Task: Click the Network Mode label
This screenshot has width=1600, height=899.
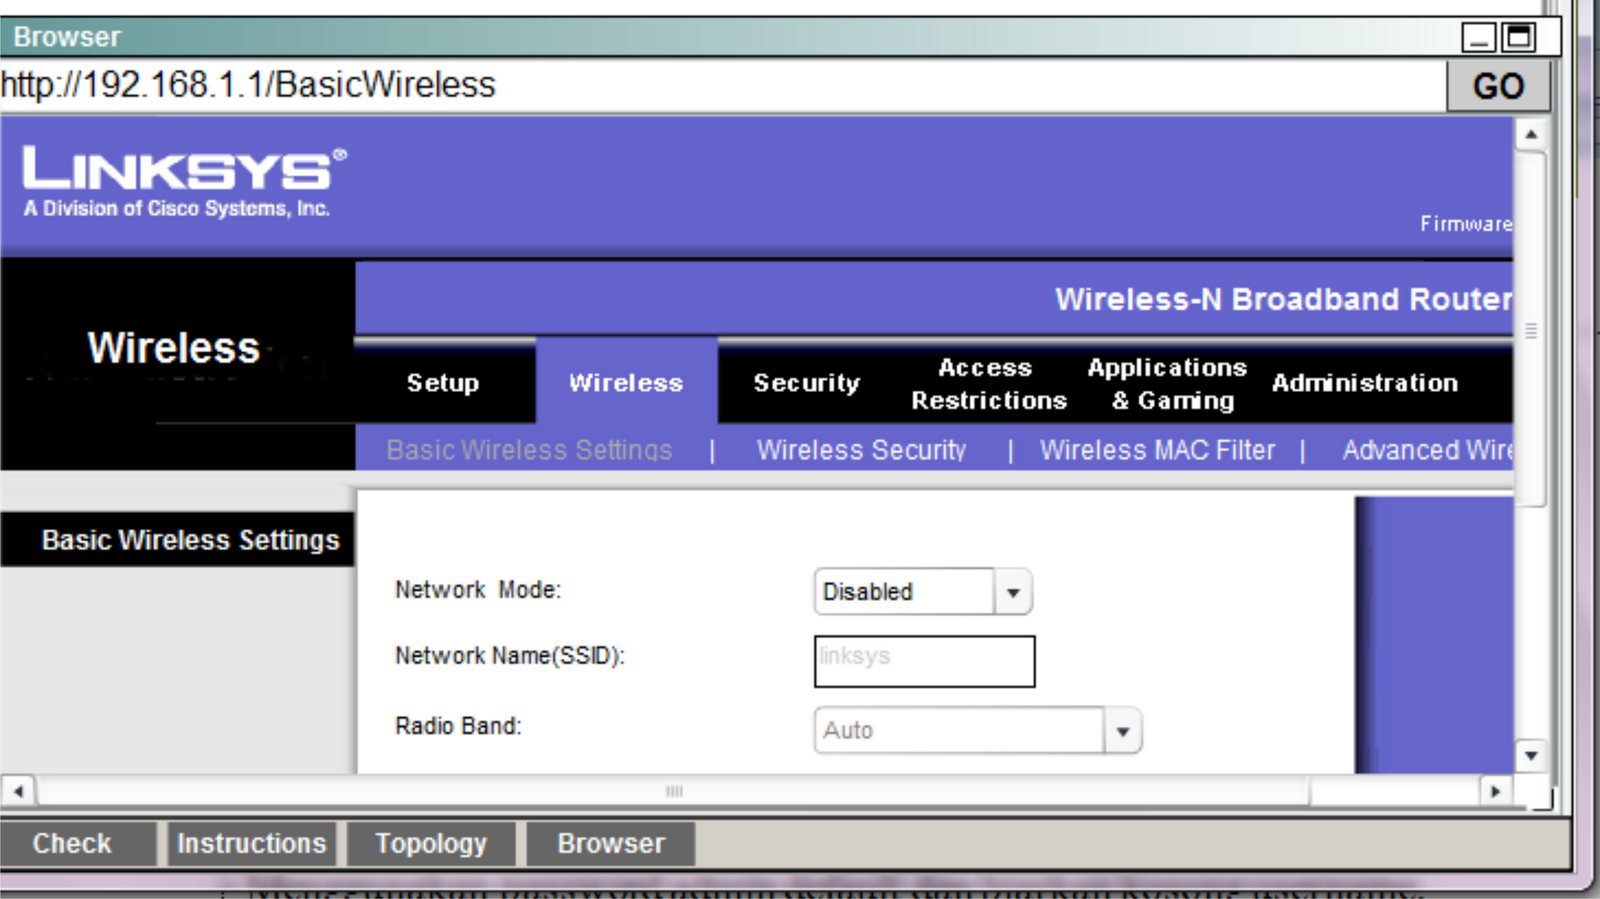Action: coord(478,590)
